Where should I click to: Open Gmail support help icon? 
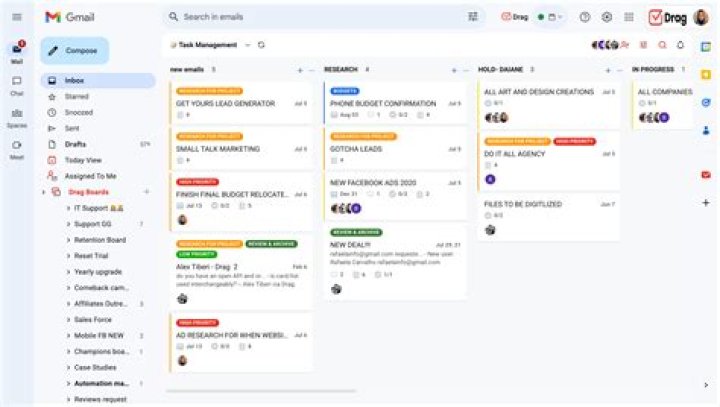(x=585, y=17)
